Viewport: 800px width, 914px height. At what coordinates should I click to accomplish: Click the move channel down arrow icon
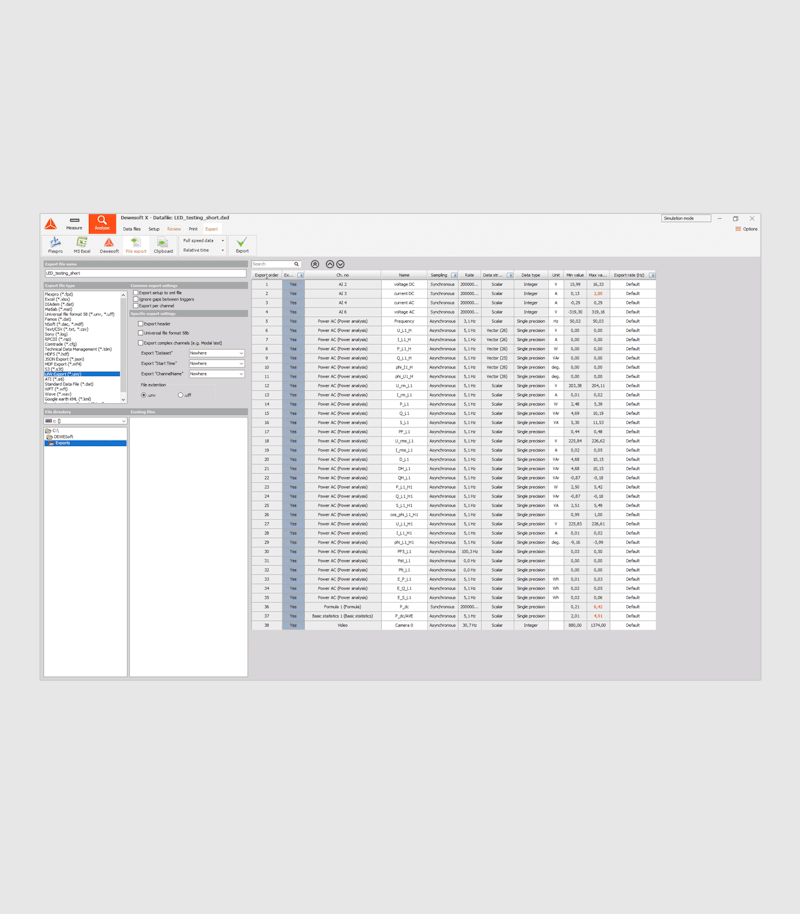click(341, 264)
